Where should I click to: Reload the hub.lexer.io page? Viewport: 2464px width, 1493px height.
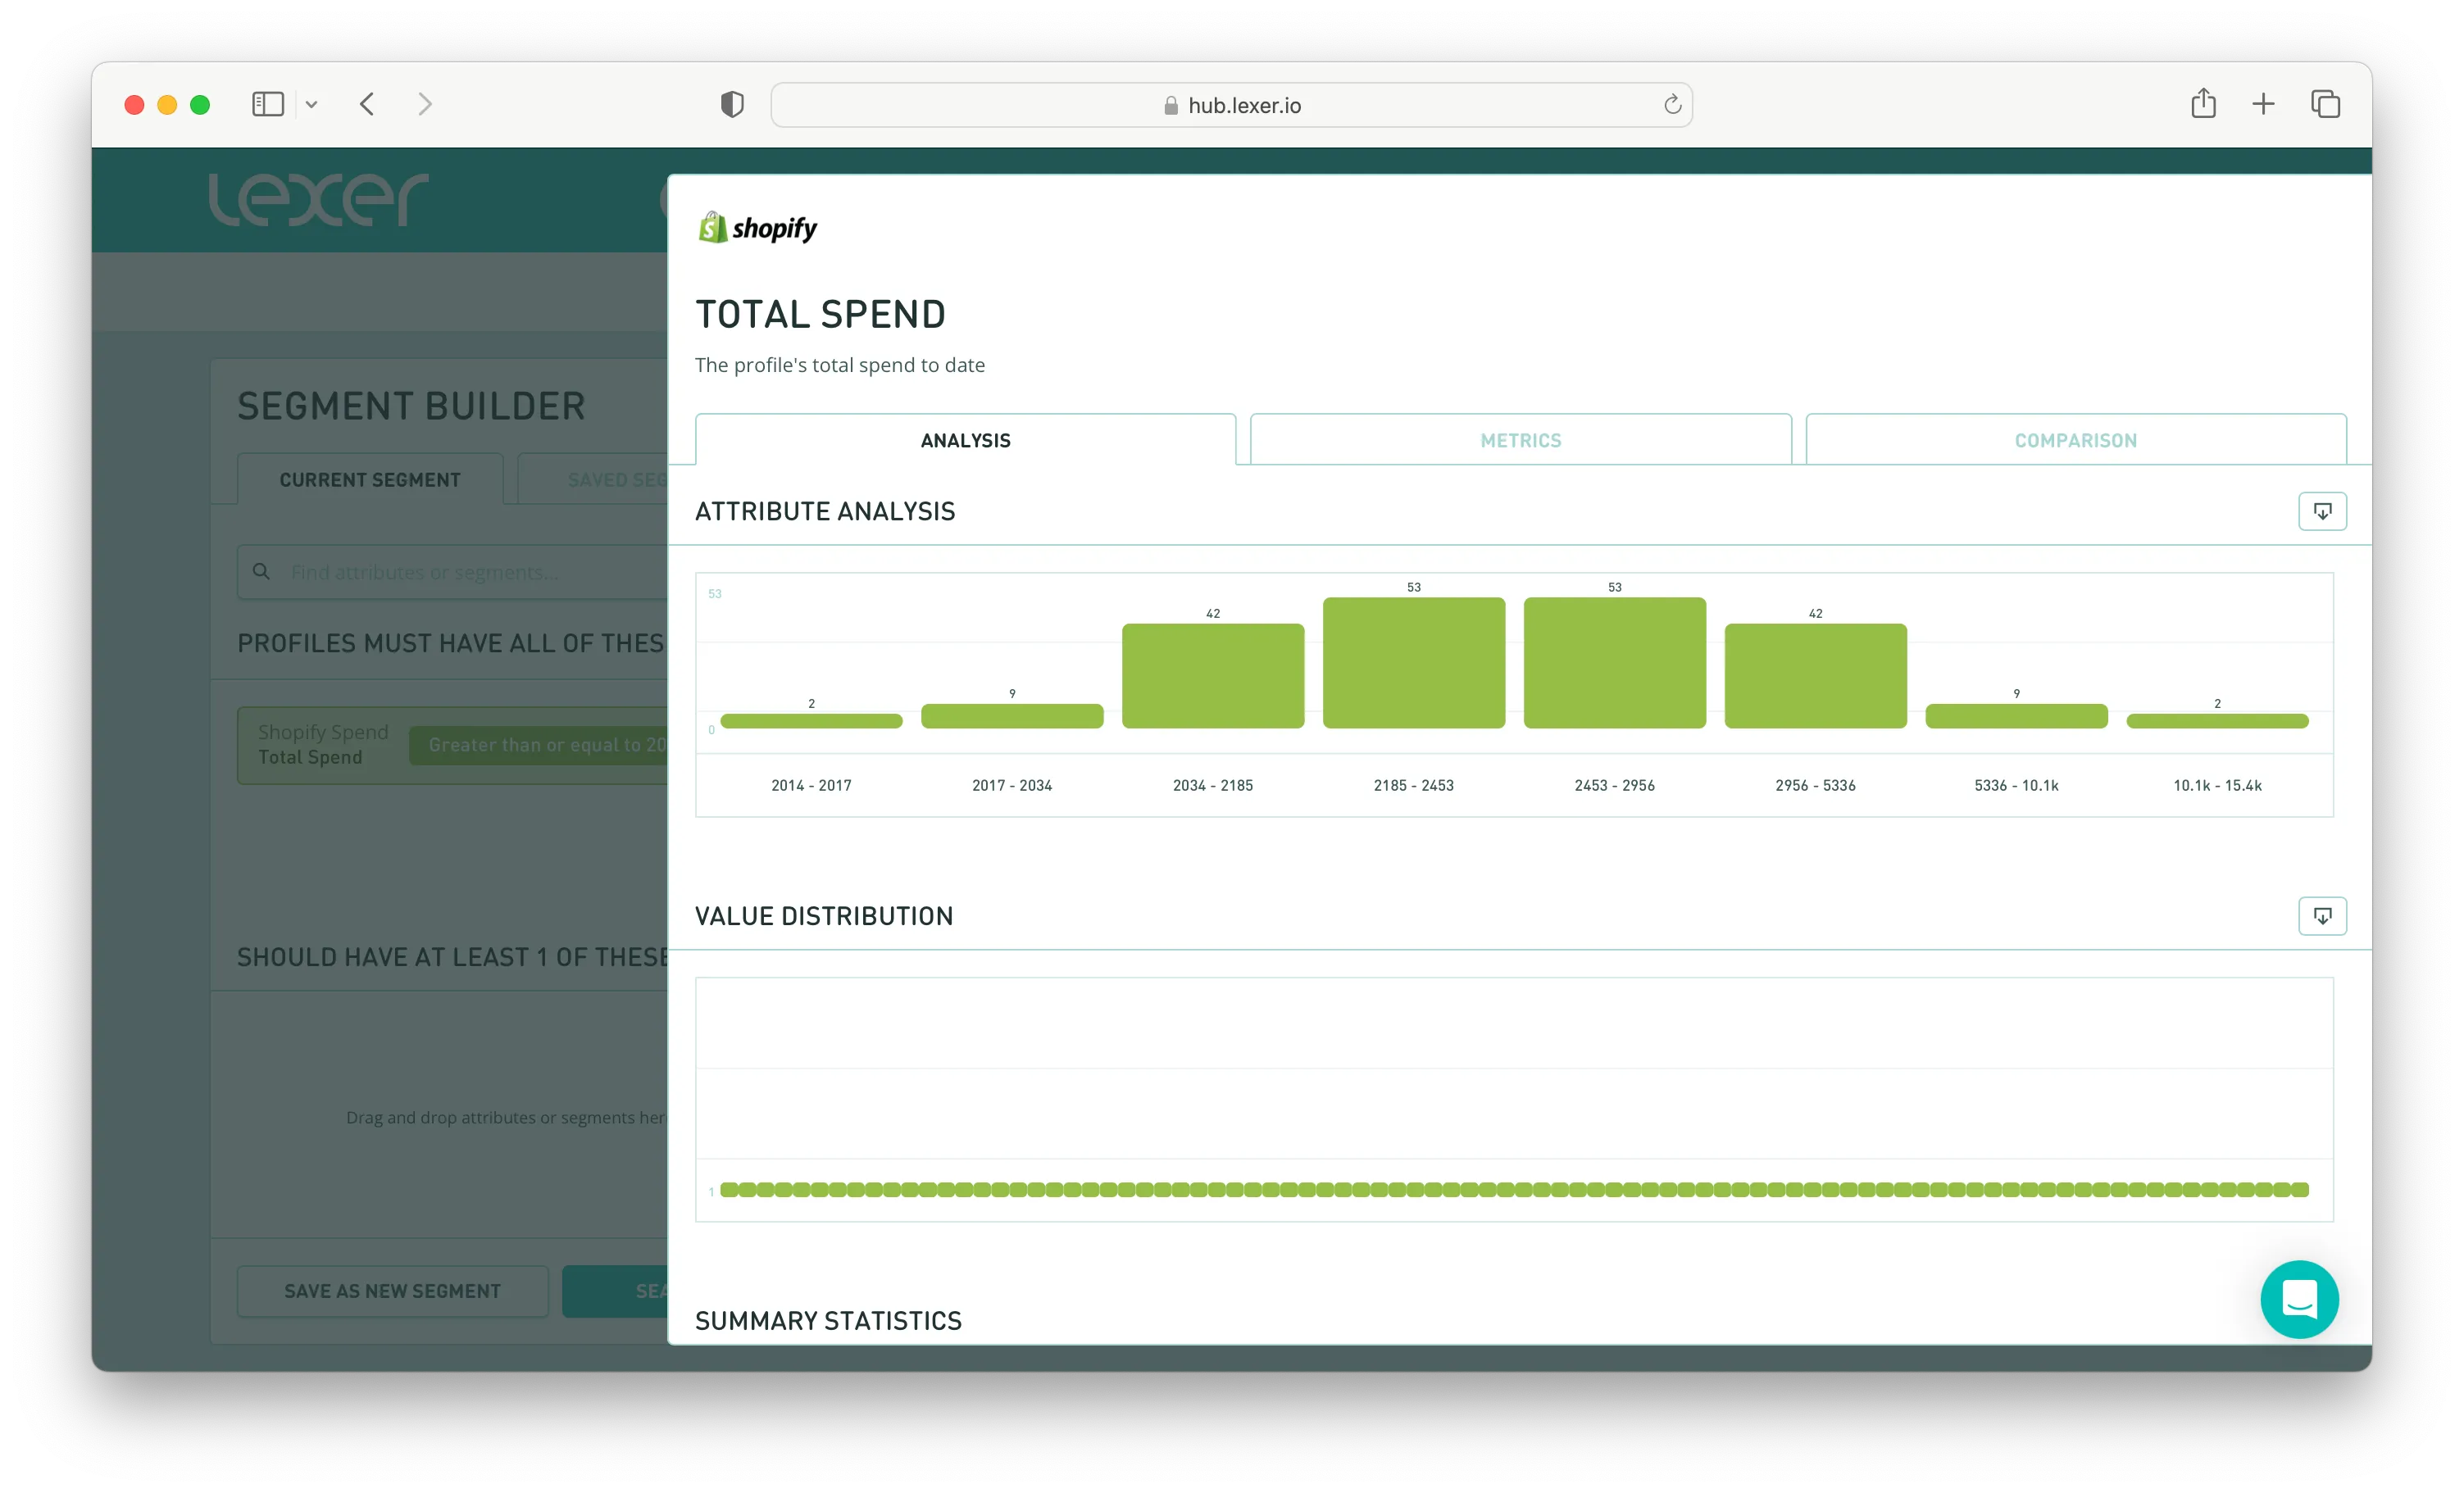click(x=1671, y=105)
